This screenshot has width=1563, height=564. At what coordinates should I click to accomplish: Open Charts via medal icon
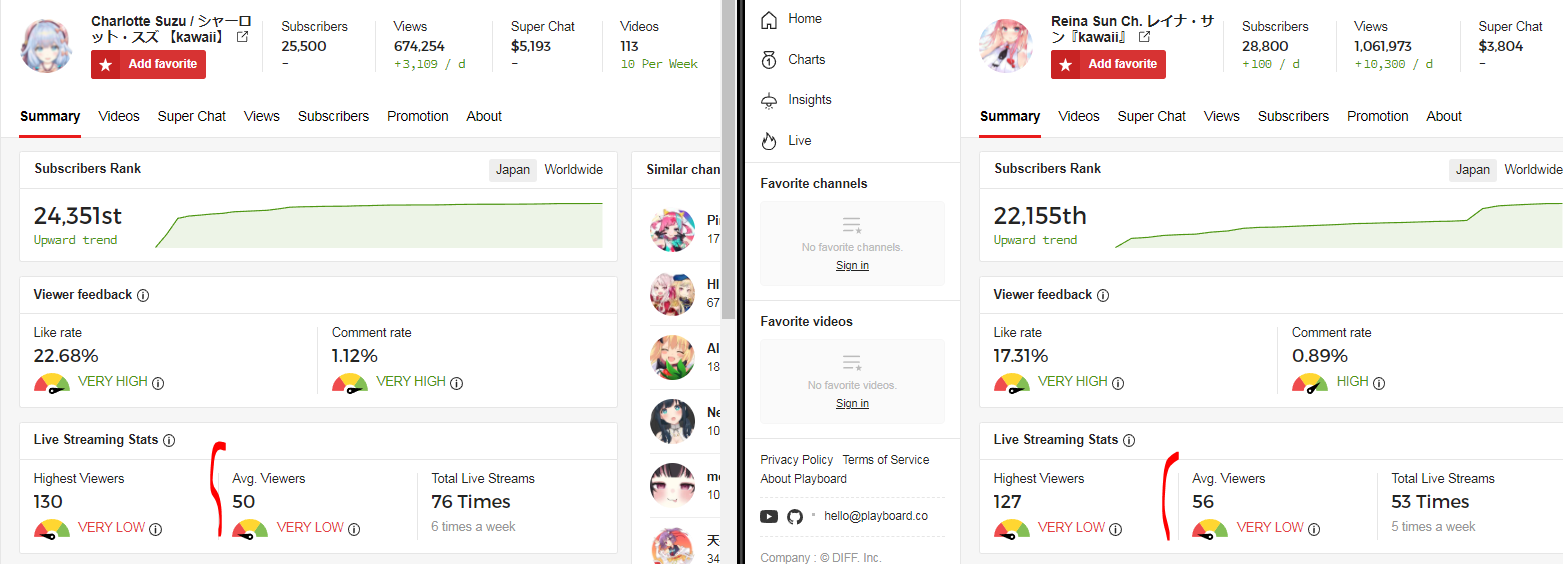[x=769, y=60]
